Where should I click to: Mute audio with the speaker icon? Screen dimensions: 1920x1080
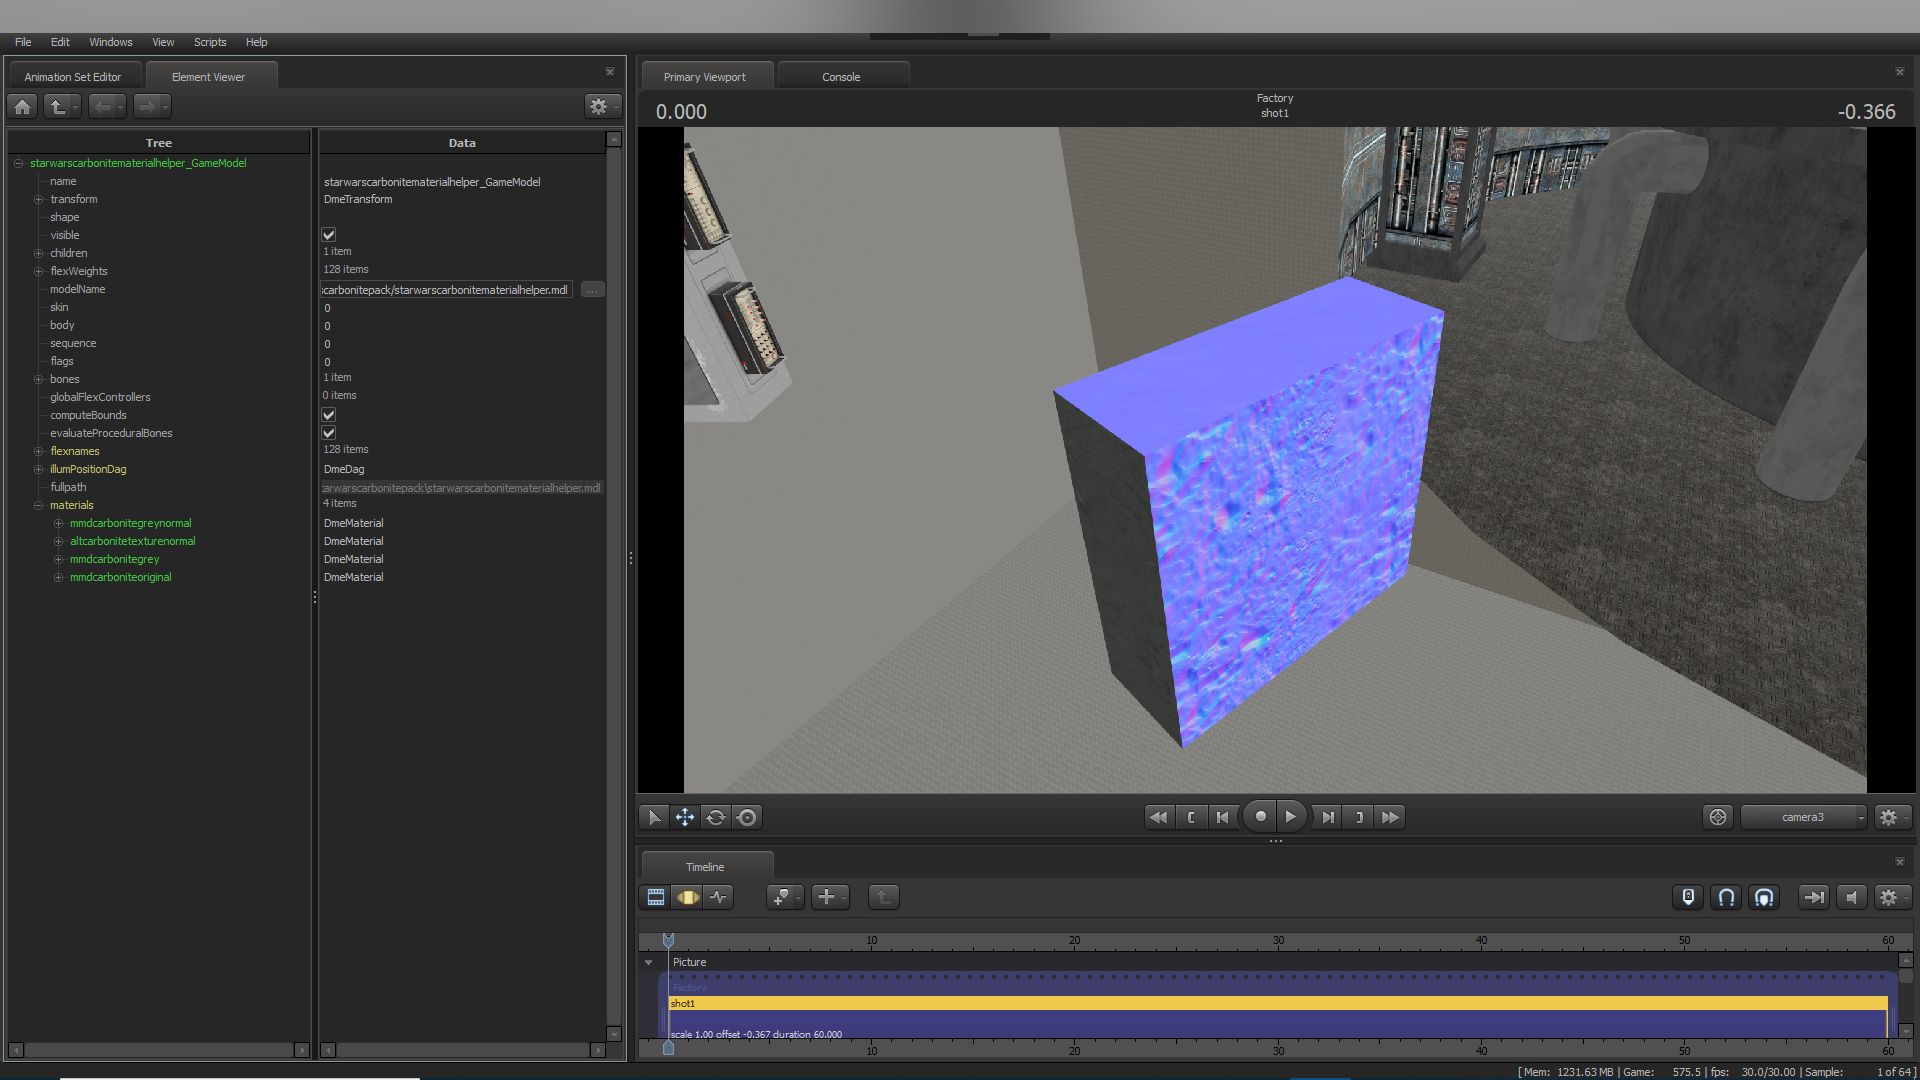pyautogui.click(x=1851, y=898)
